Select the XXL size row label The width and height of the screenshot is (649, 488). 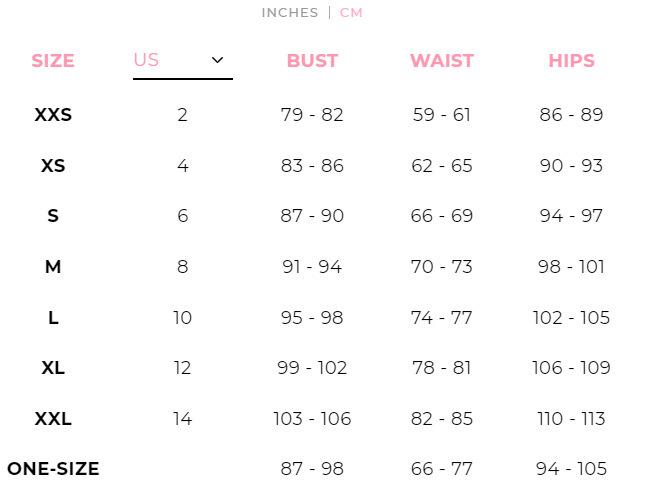(53, 418)
